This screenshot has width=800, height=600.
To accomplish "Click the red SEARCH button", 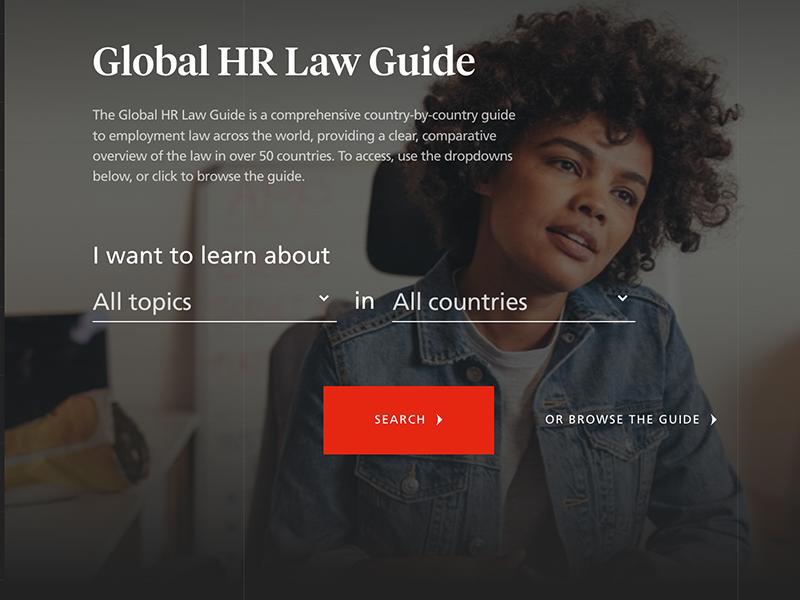I will tap(408, 420).
